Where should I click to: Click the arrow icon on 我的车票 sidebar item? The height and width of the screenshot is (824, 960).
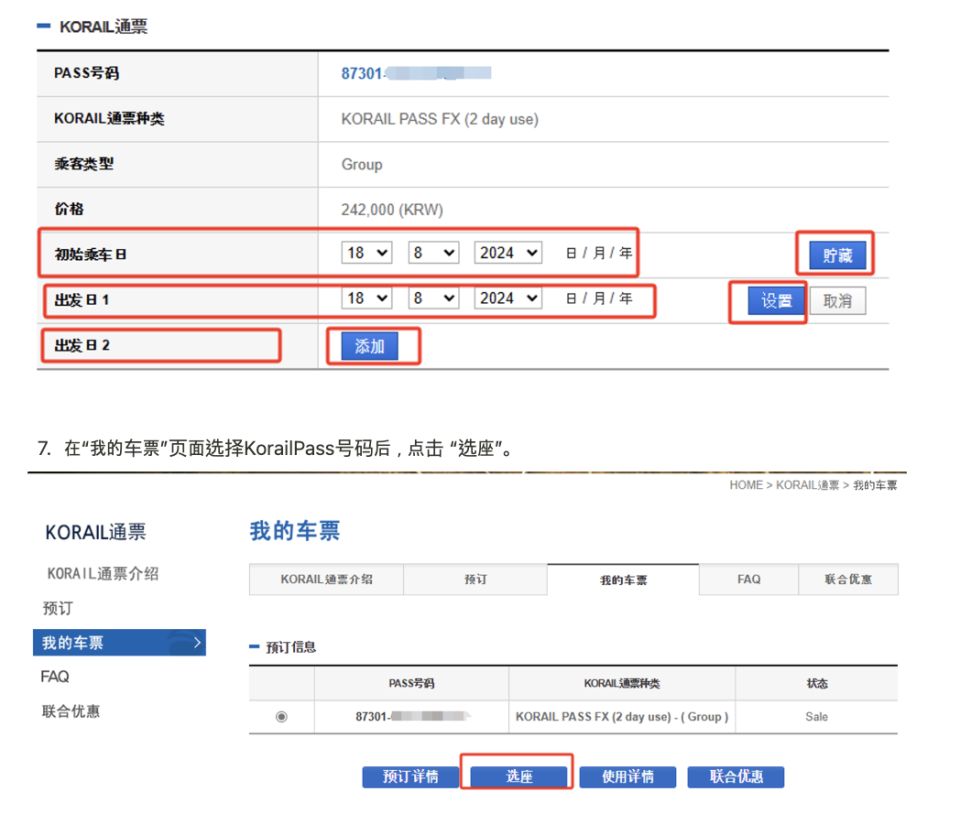(x=197, y=643)
